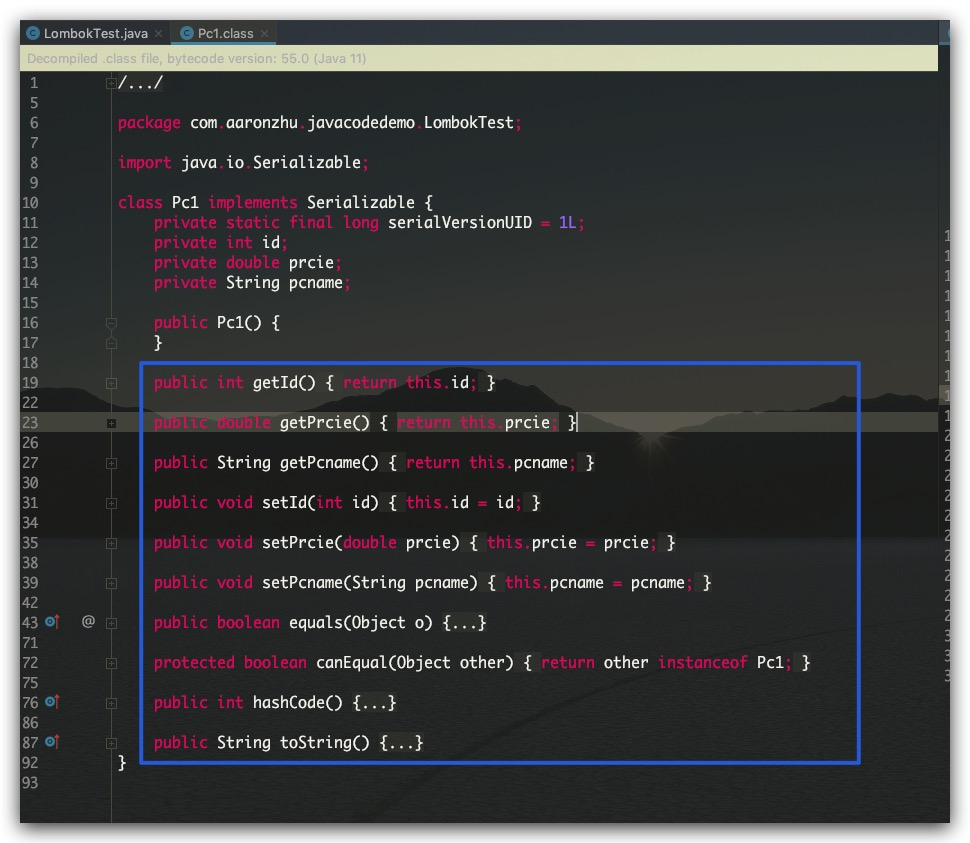This screenshot has width=970, height=843.
Task: Expand the setId() method fold
Action: (111, 503)
